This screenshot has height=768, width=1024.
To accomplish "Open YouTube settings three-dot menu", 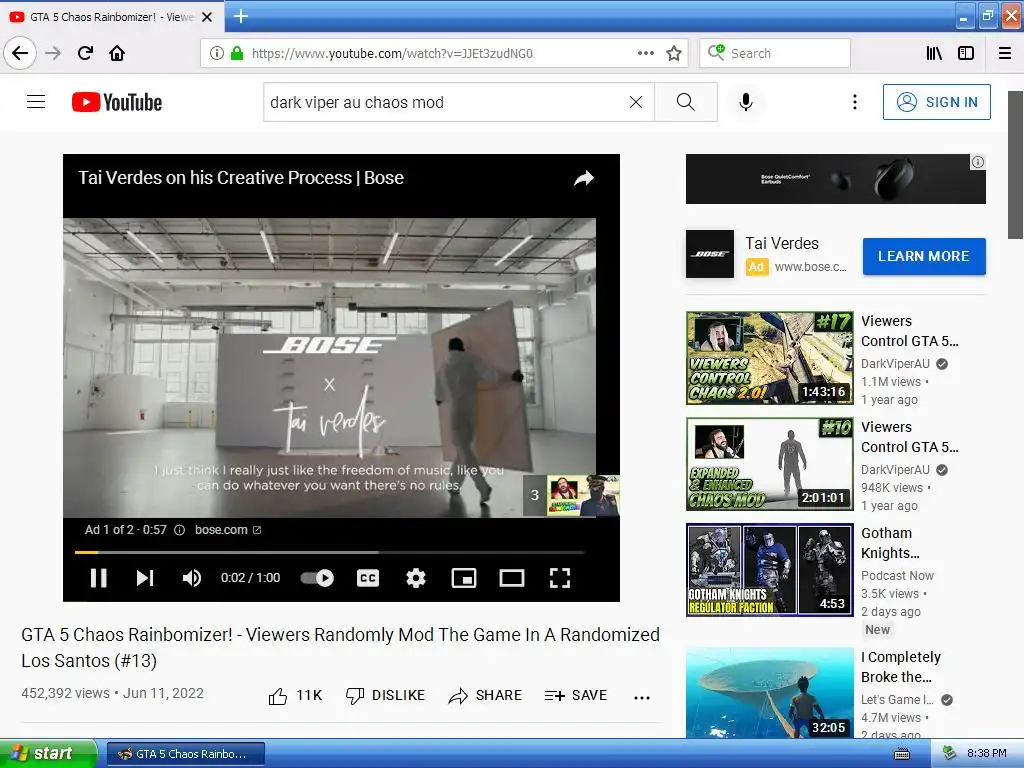I will click(855, 102).
